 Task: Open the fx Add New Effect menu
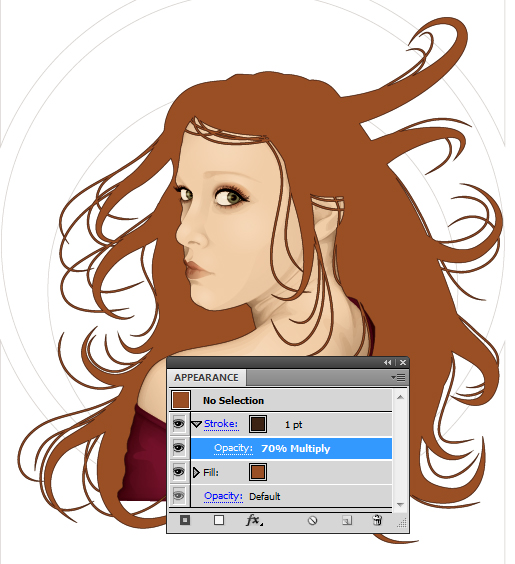click(254, 520)
